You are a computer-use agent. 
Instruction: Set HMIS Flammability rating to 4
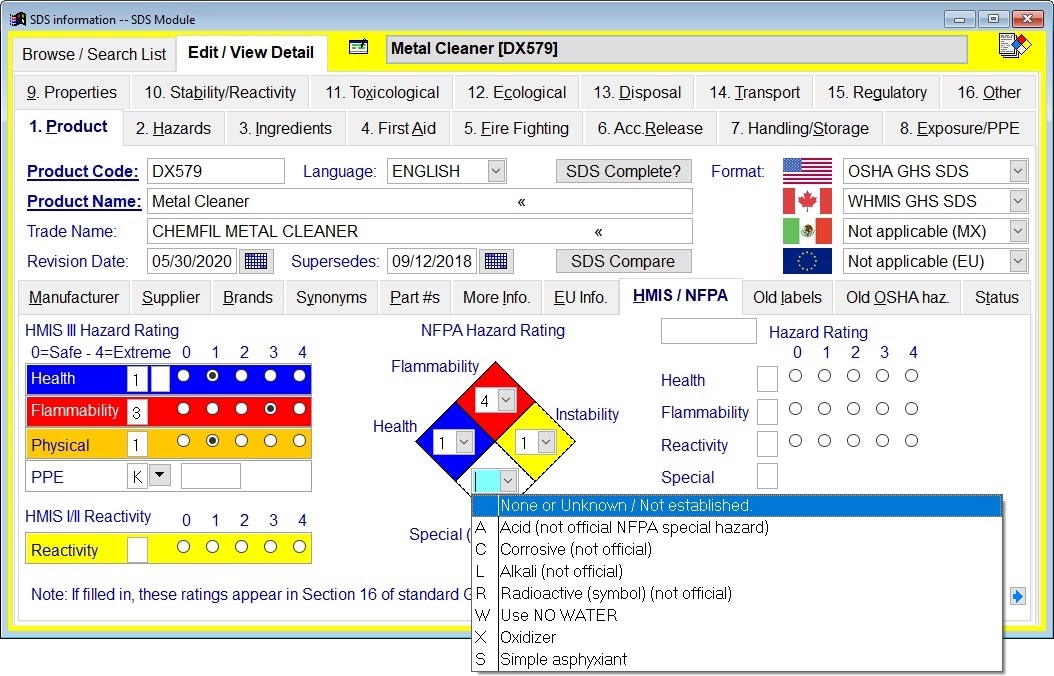tap(300, 409)
